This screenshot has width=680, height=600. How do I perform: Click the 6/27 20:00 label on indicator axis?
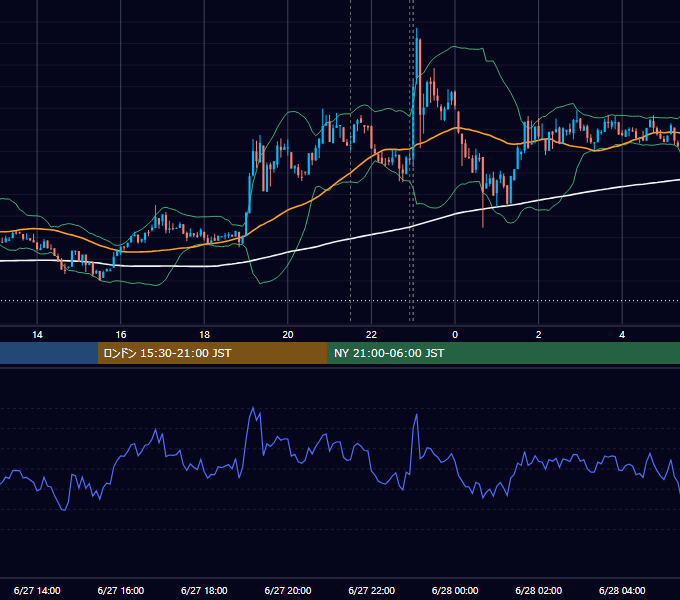click(288, 590)
